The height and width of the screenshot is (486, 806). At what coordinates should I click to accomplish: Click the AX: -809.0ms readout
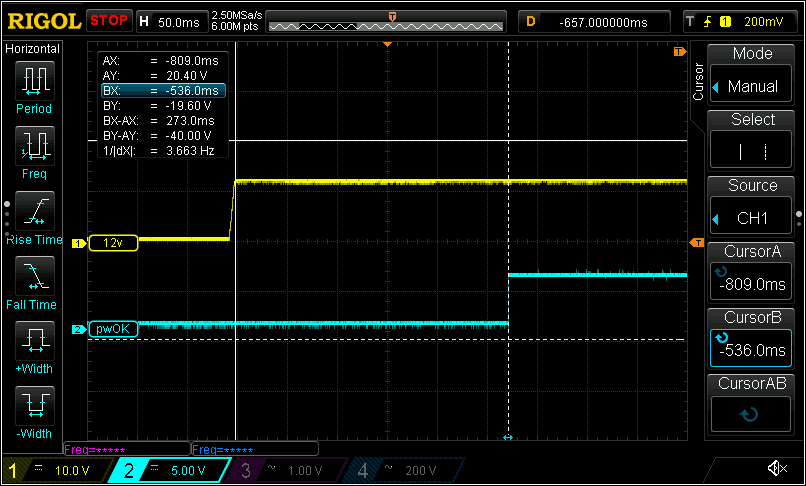pos(161,61)
